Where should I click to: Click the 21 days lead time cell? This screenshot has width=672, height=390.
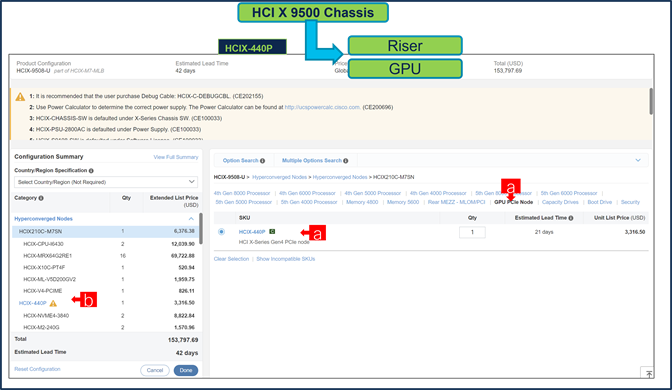(x=544, y=232)
